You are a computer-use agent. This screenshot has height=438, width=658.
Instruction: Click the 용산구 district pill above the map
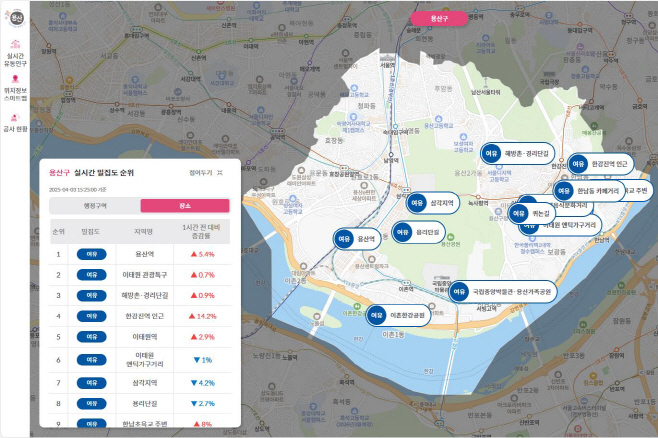(439, 18)
